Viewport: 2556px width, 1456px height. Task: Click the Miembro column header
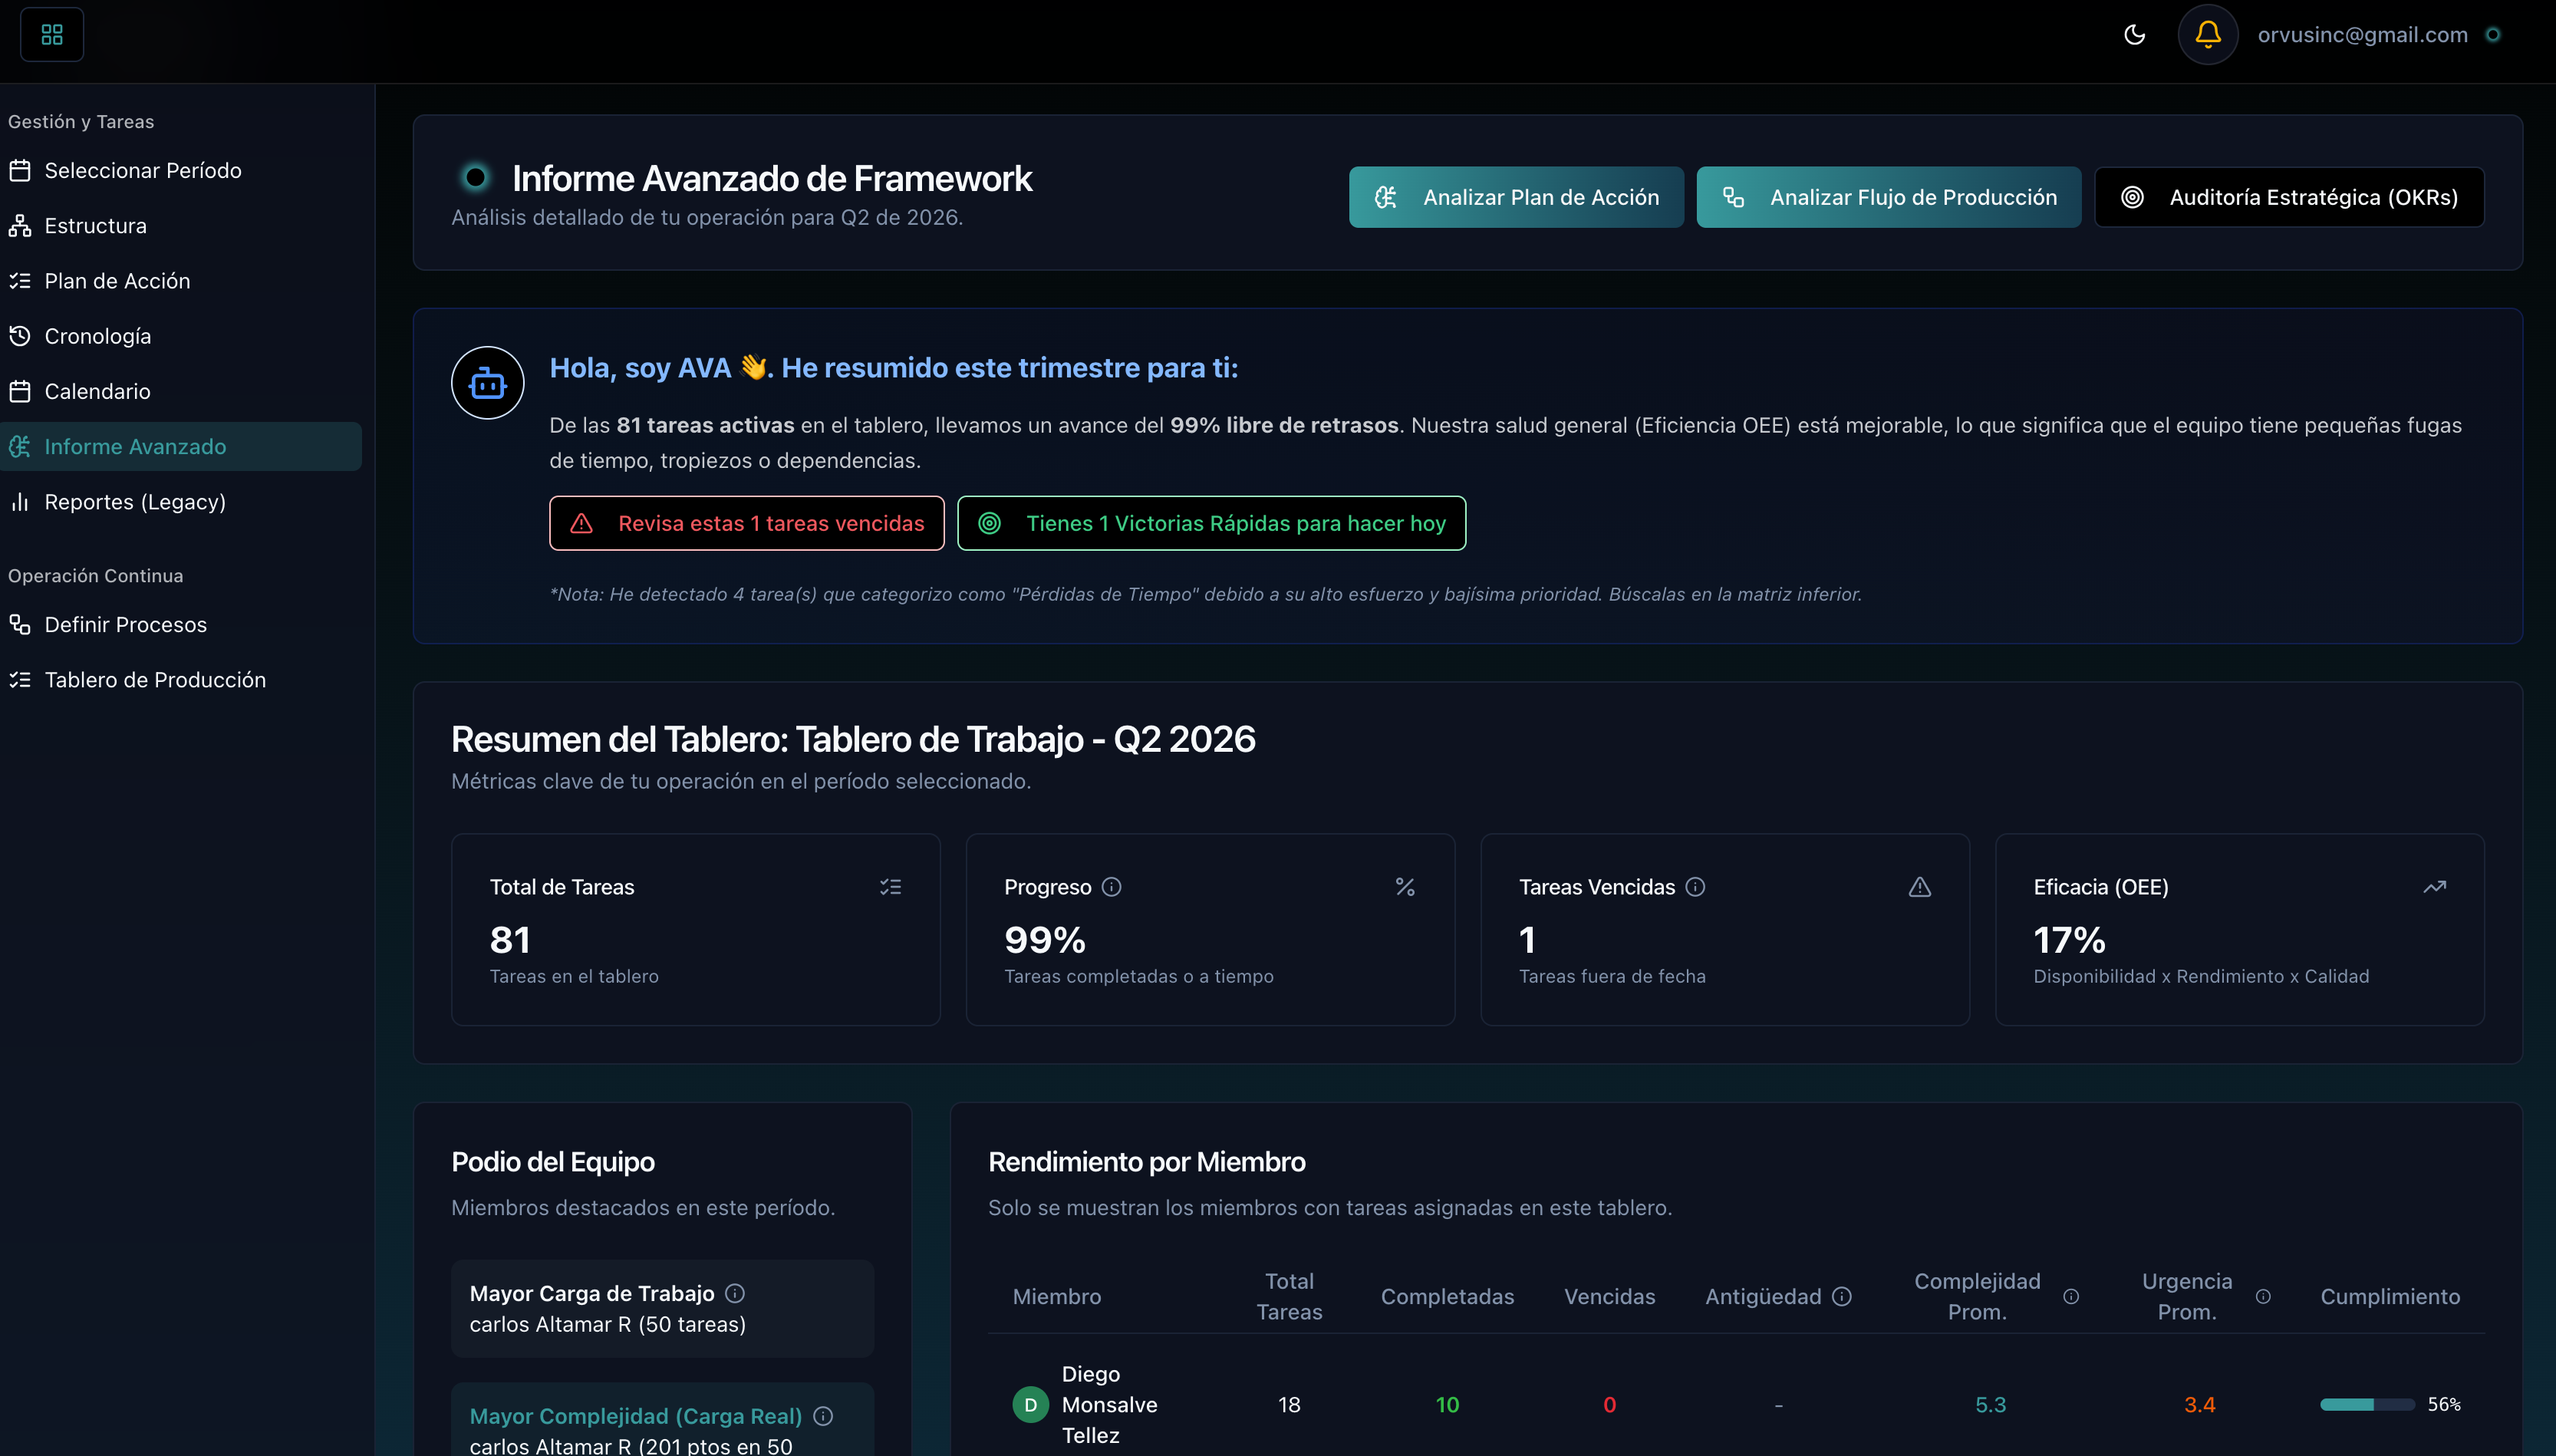pyautogui.click(x=1056, y=1297)
